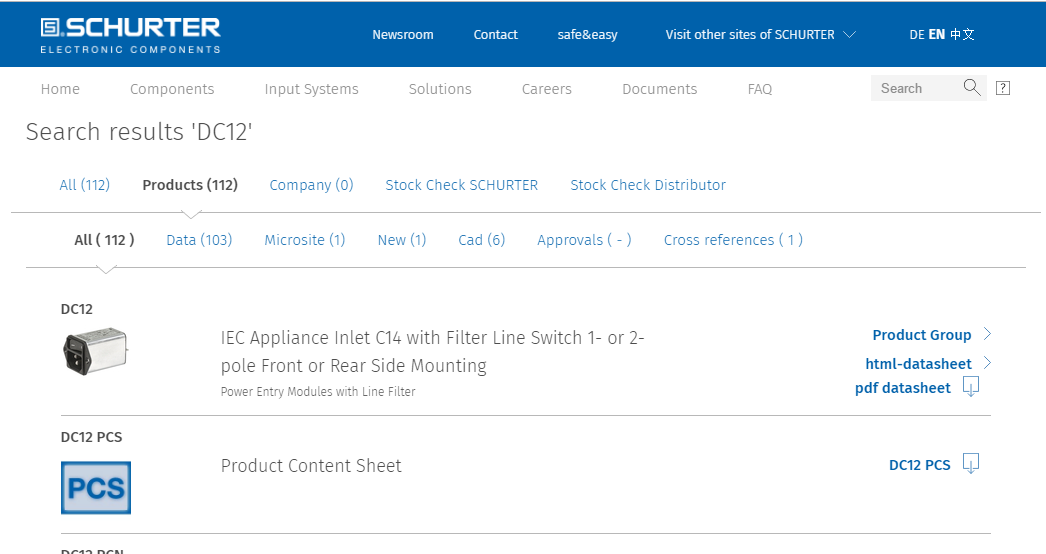This screenshot has height=554, width=1046.
Task: Download via the pdf datasheet link
Action: pyautogui.click(x=903, y=388)
